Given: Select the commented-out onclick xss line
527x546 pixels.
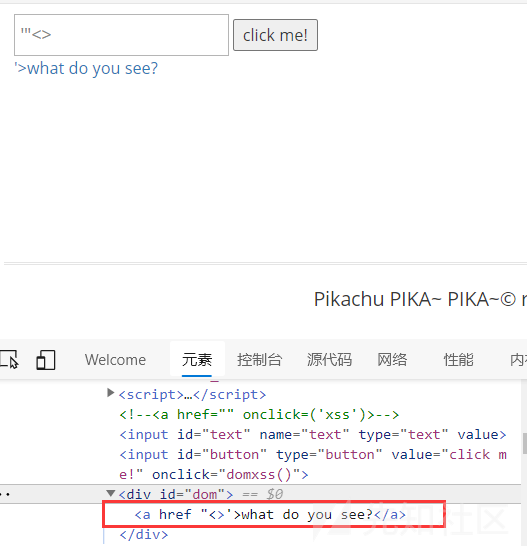Looking at the screenshot, I should click(259, 414).
